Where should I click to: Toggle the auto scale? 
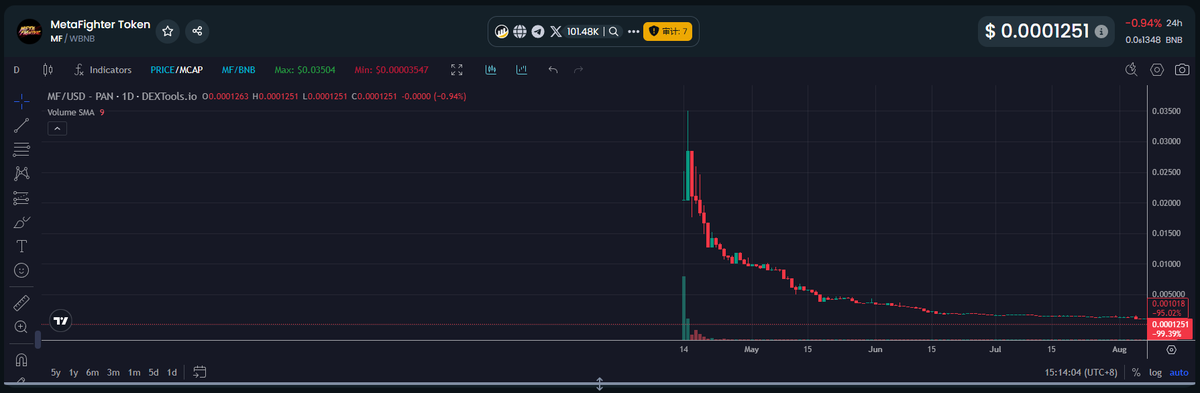click(x=1179, y=372)
